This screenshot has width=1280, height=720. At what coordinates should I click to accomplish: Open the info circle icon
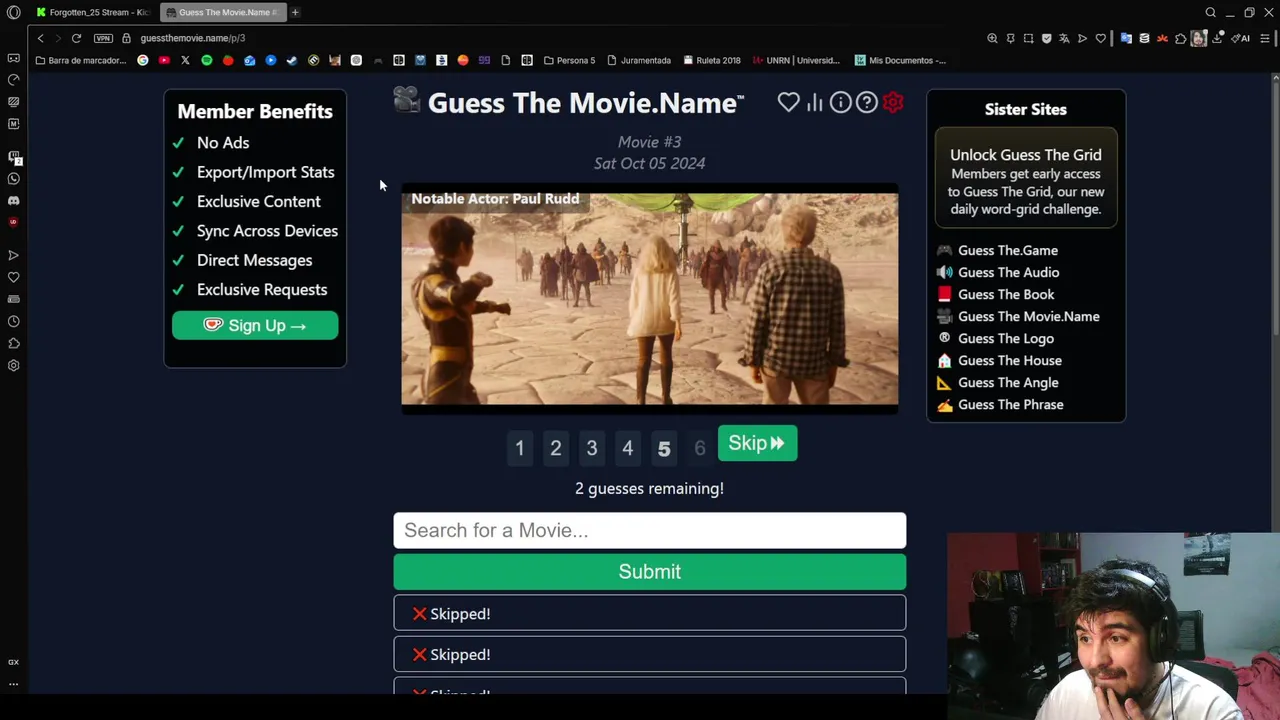(x=841, y=102)
